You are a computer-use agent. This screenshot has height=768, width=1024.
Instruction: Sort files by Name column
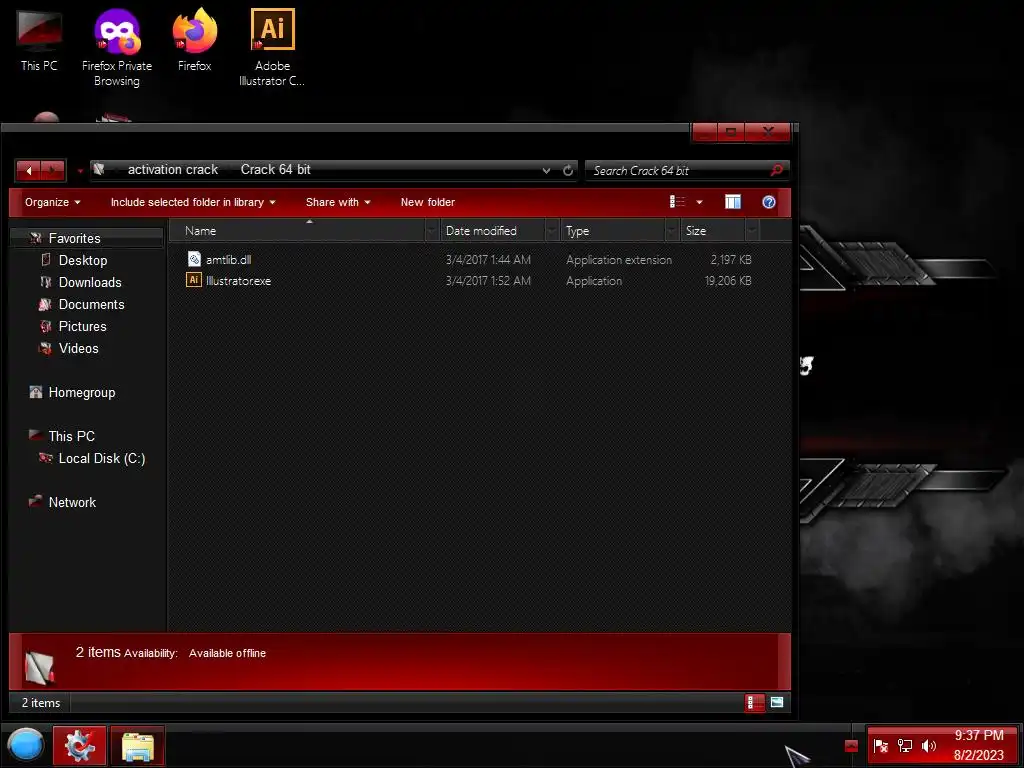point(297,231)
